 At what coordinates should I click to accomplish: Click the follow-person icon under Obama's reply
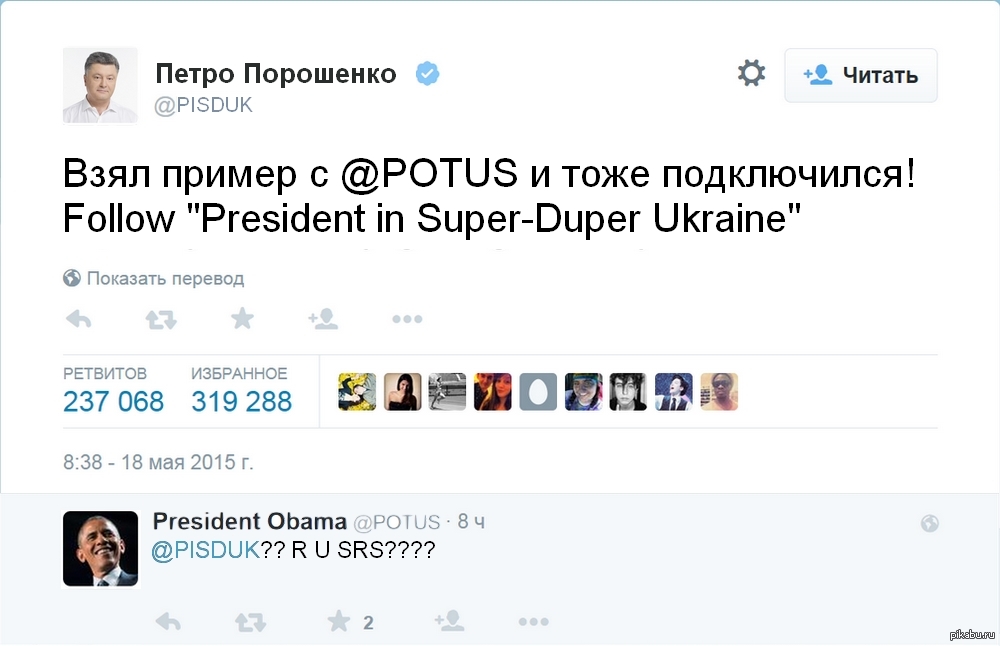coord(449,622)
